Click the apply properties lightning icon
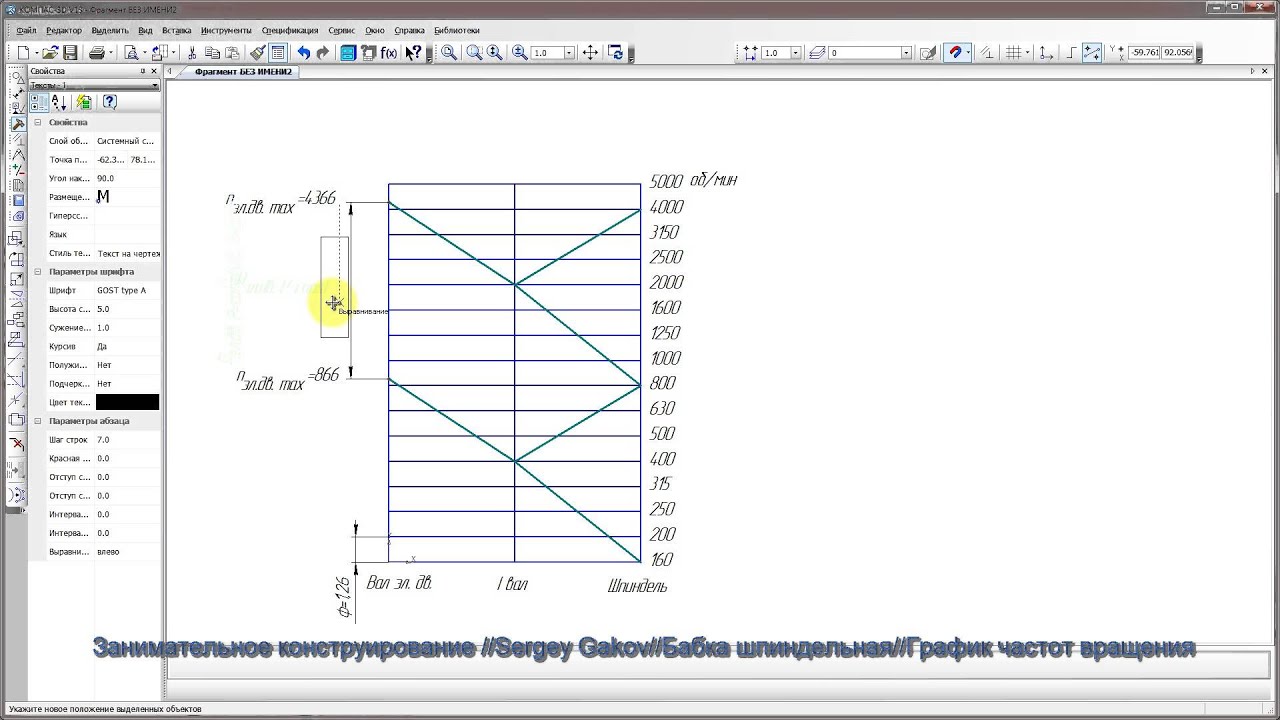The image size is (1280, 720). (x=84, y=102)
